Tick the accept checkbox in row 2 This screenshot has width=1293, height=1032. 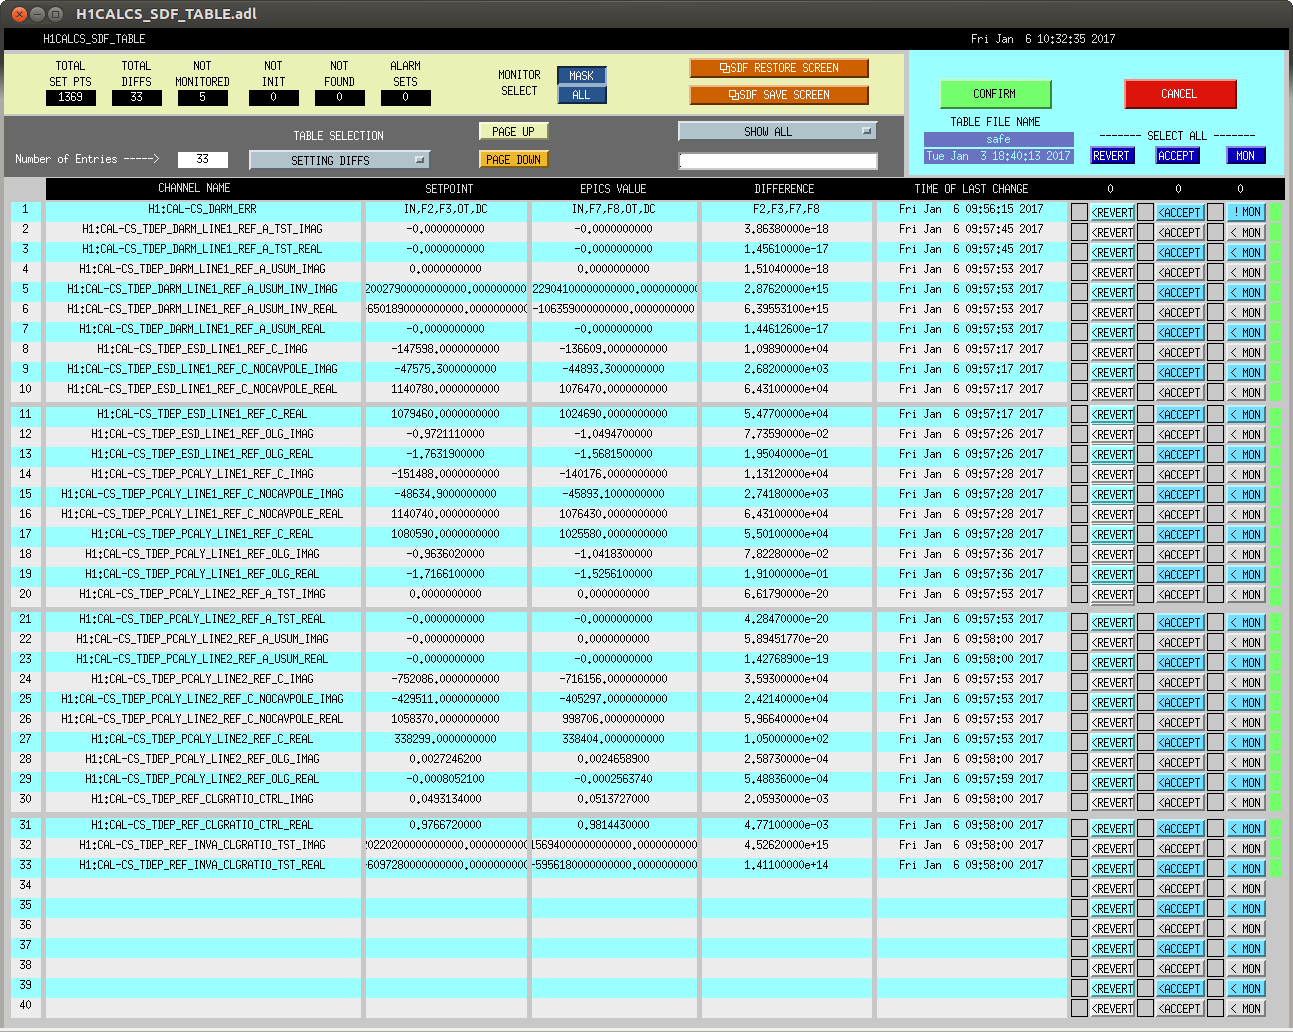tap(1145, 232)
